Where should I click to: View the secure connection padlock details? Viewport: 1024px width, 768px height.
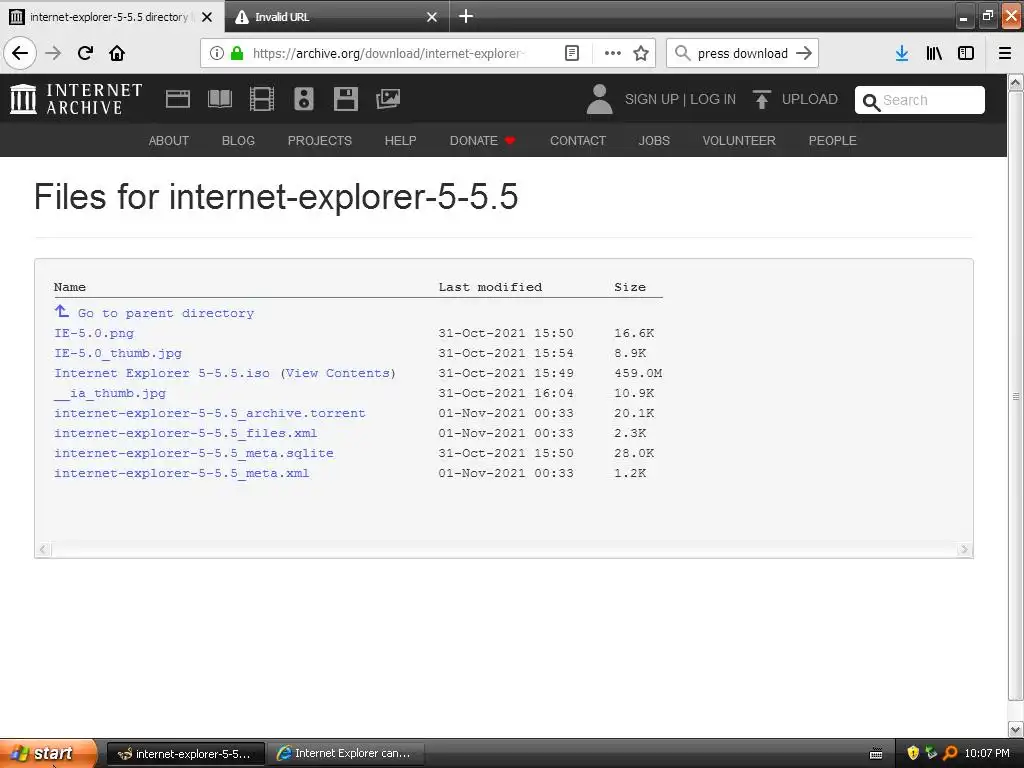(x=237, y=53)
